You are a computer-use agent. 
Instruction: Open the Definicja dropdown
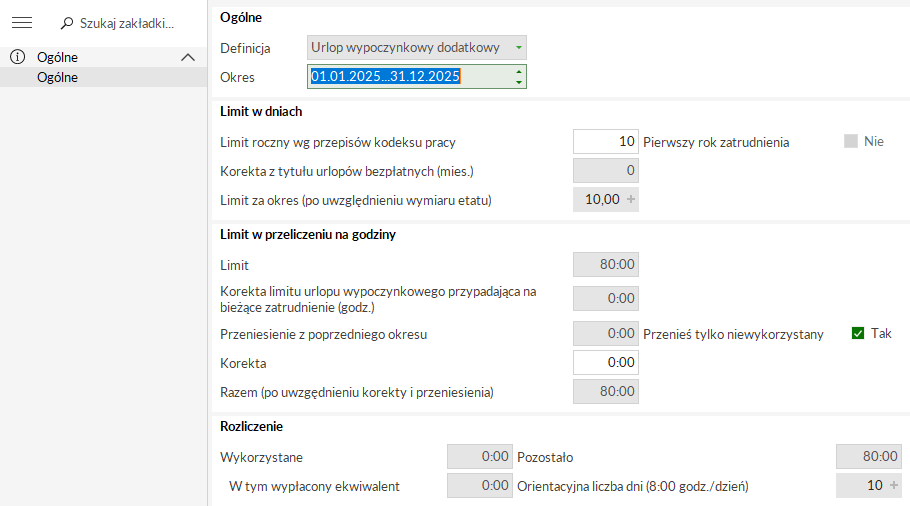point(518,47)
